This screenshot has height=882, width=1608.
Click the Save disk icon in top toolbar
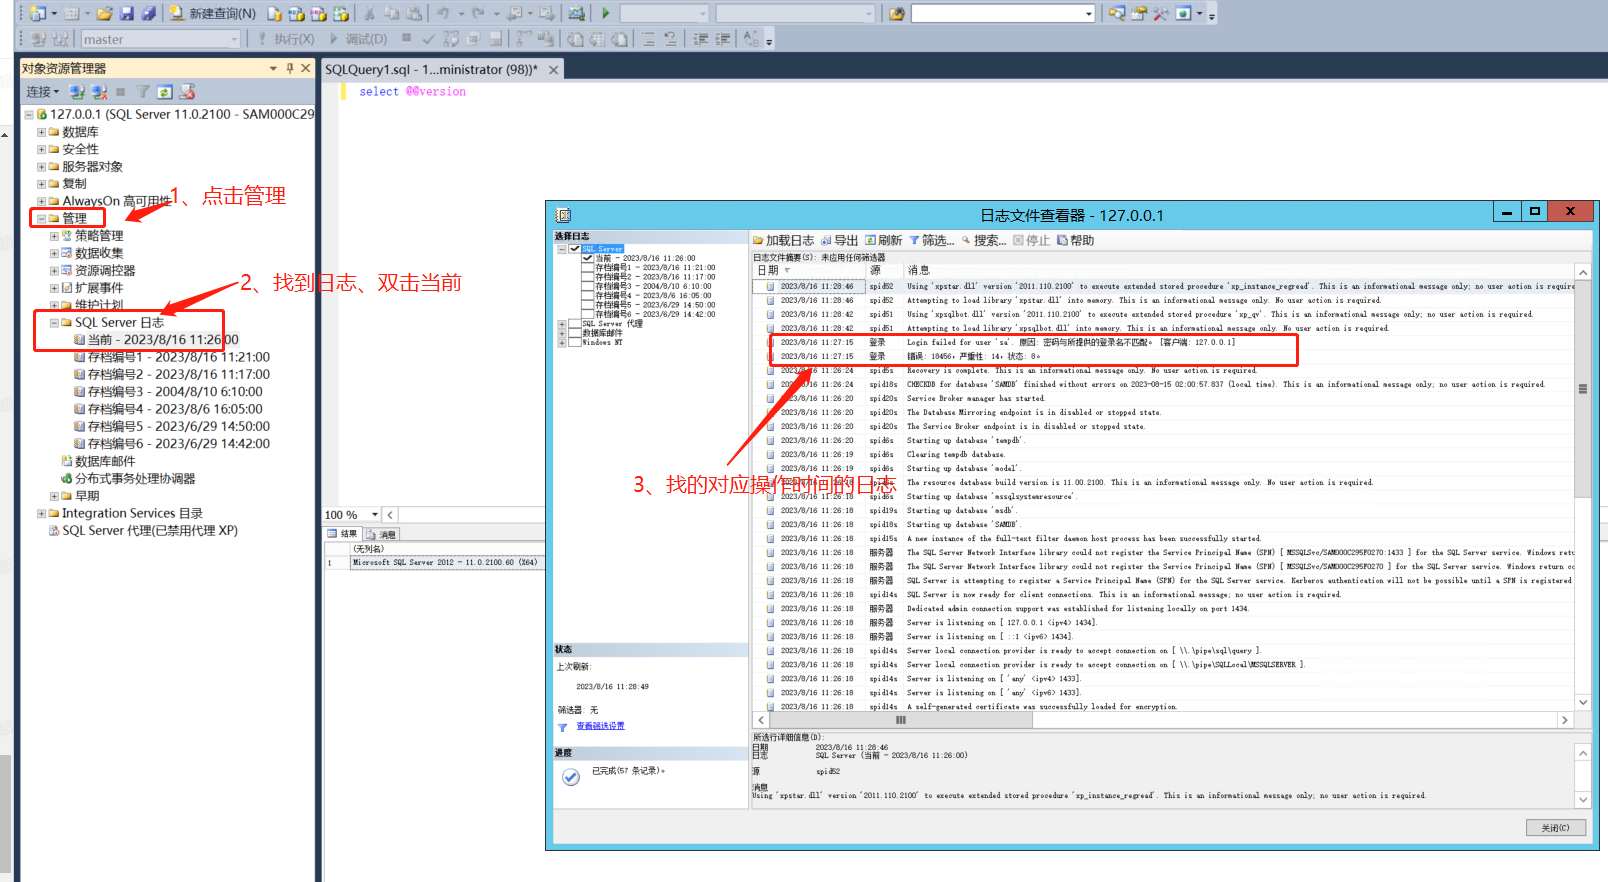pyautogui.click(x=127, y=13)
